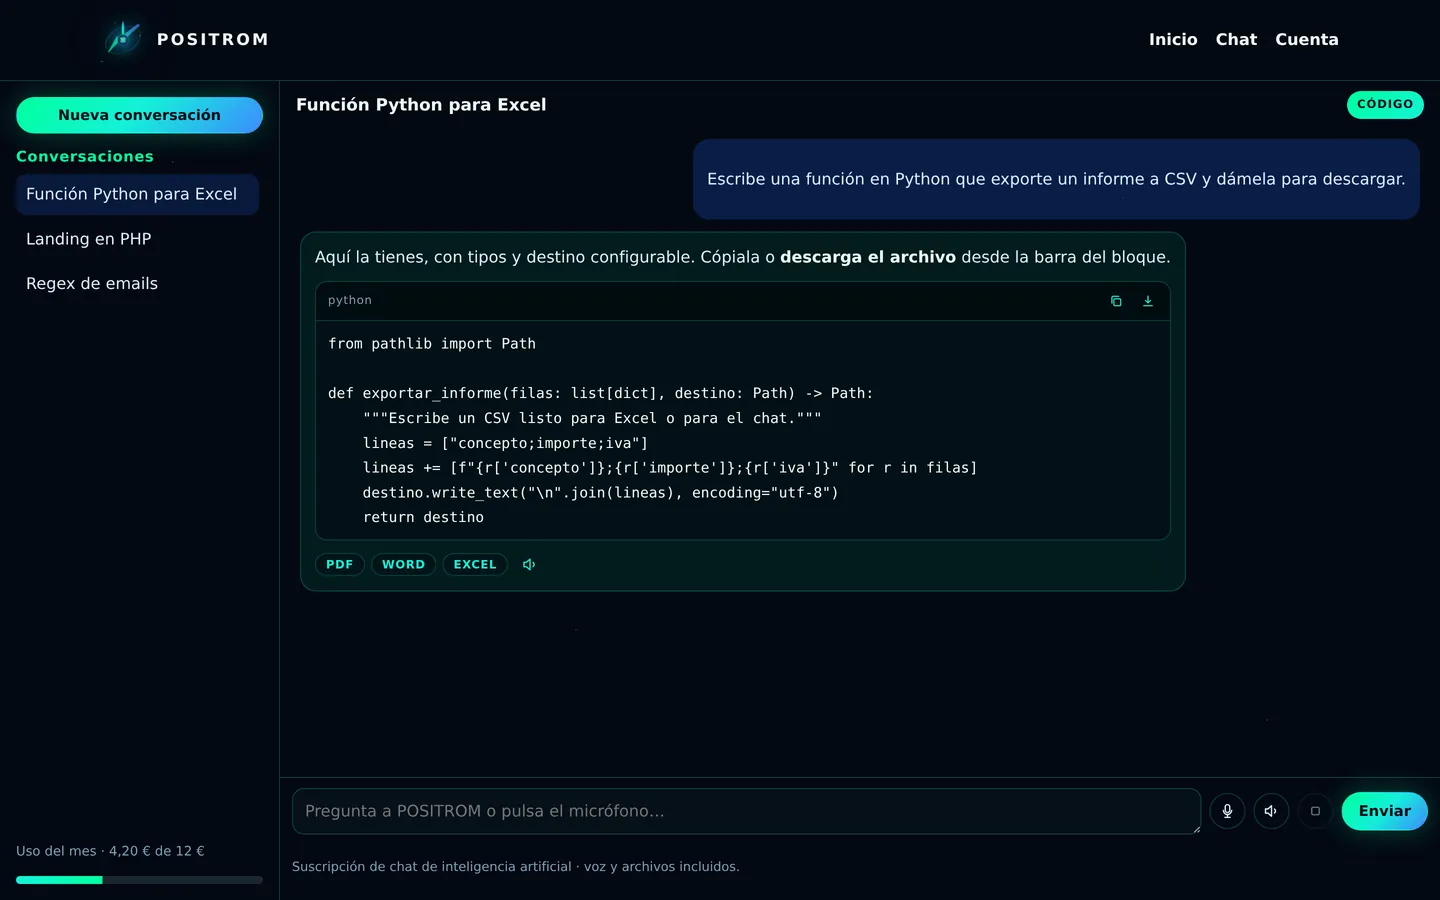Go to Inicio in the top navigation

coord(1173,40)
